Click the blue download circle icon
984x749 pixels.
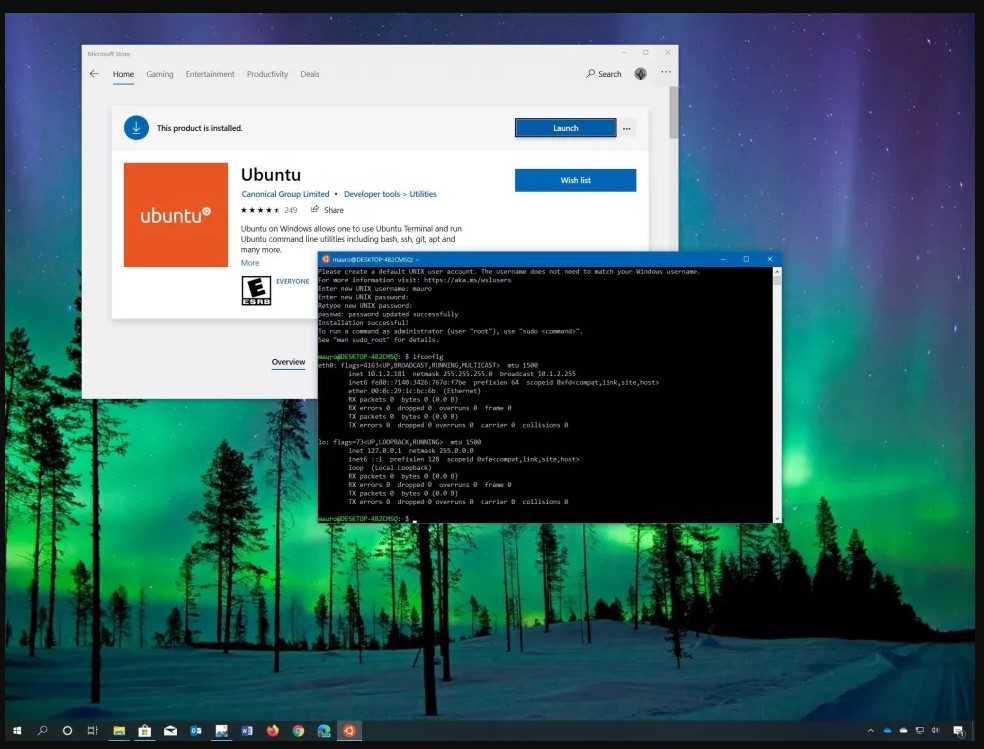[136, 128]
